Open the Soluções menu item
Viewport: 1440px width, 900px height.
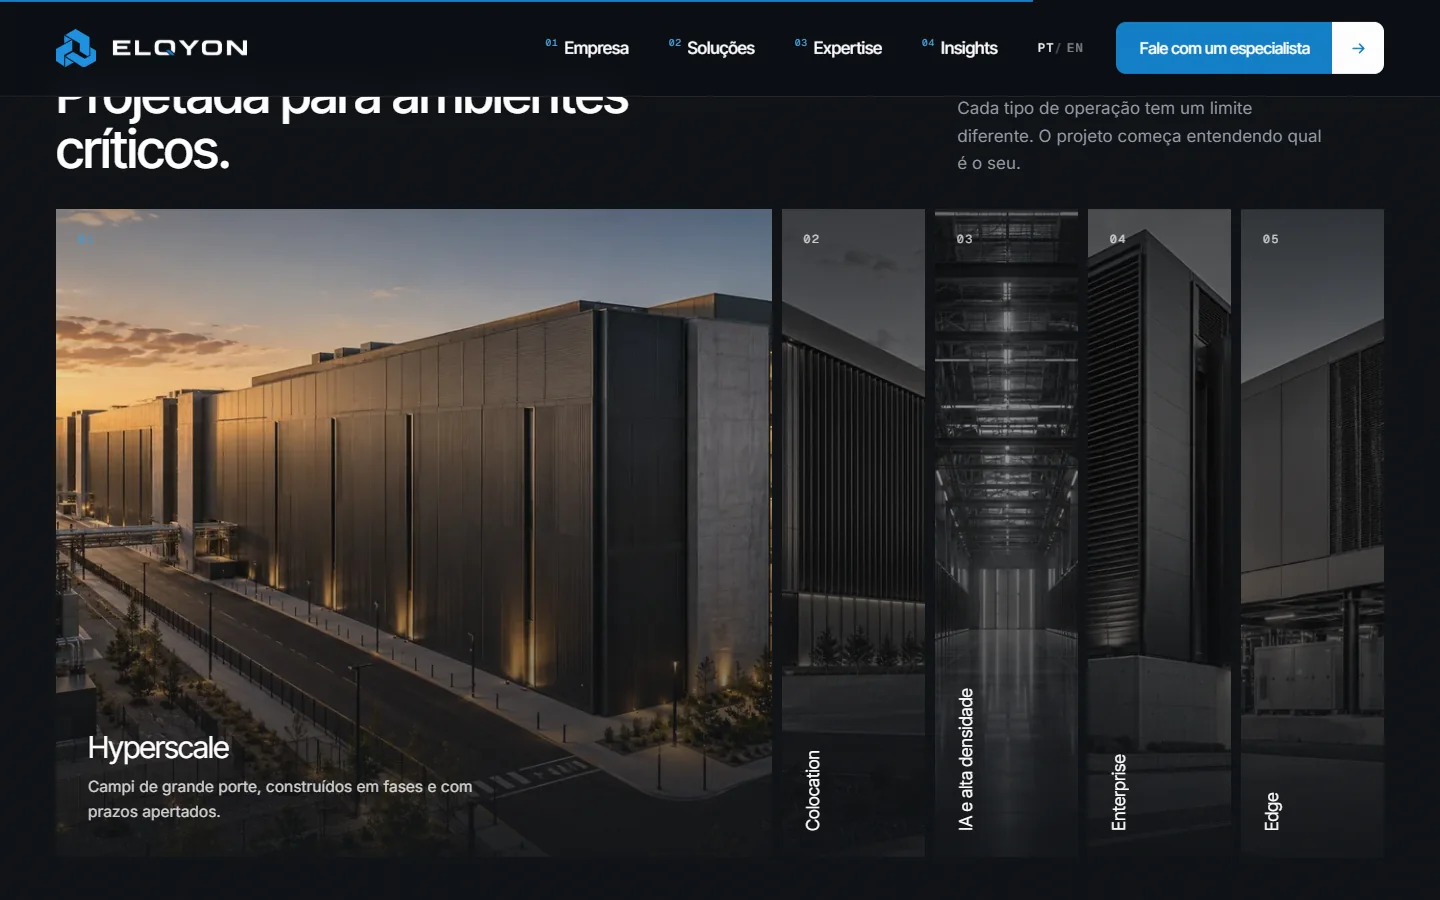click(x=712, y=48)
